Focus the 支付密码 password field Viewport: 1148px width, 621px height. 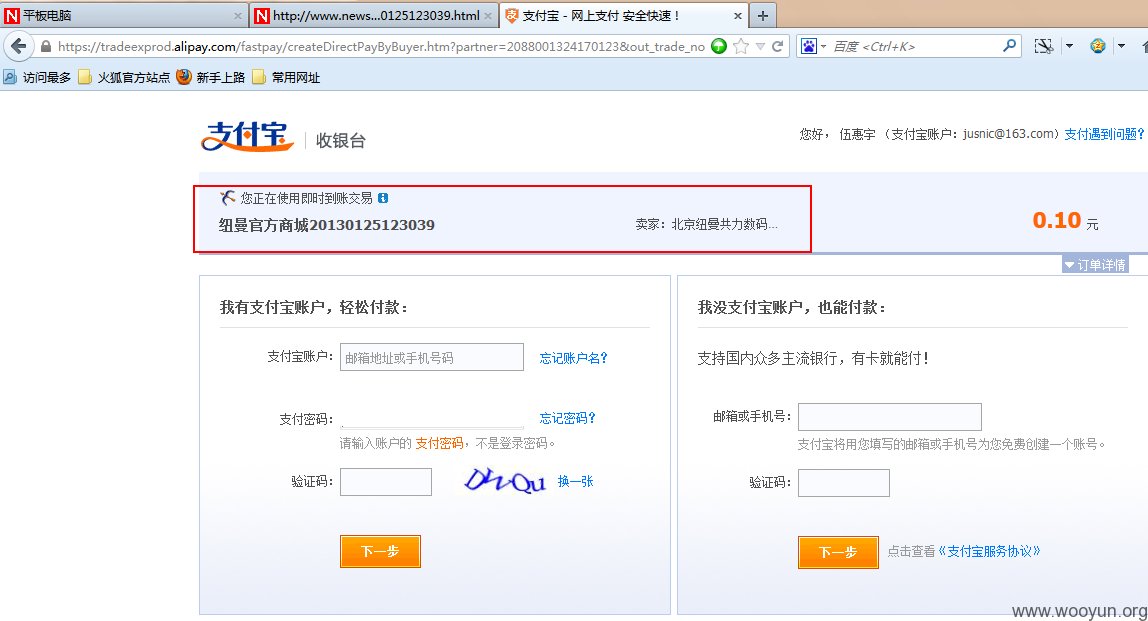433,418
